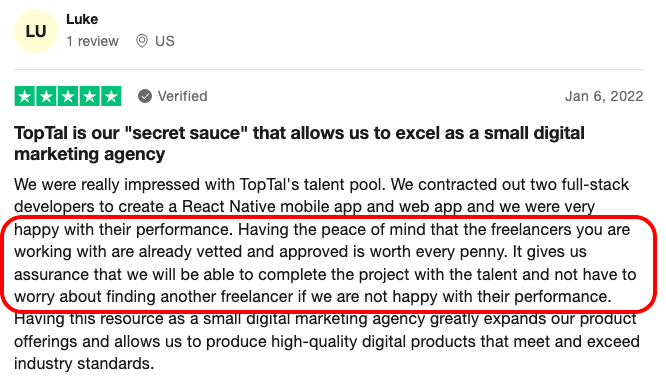
Task: Click the 'Verified' label text
Action: click(x=183, y=96)
